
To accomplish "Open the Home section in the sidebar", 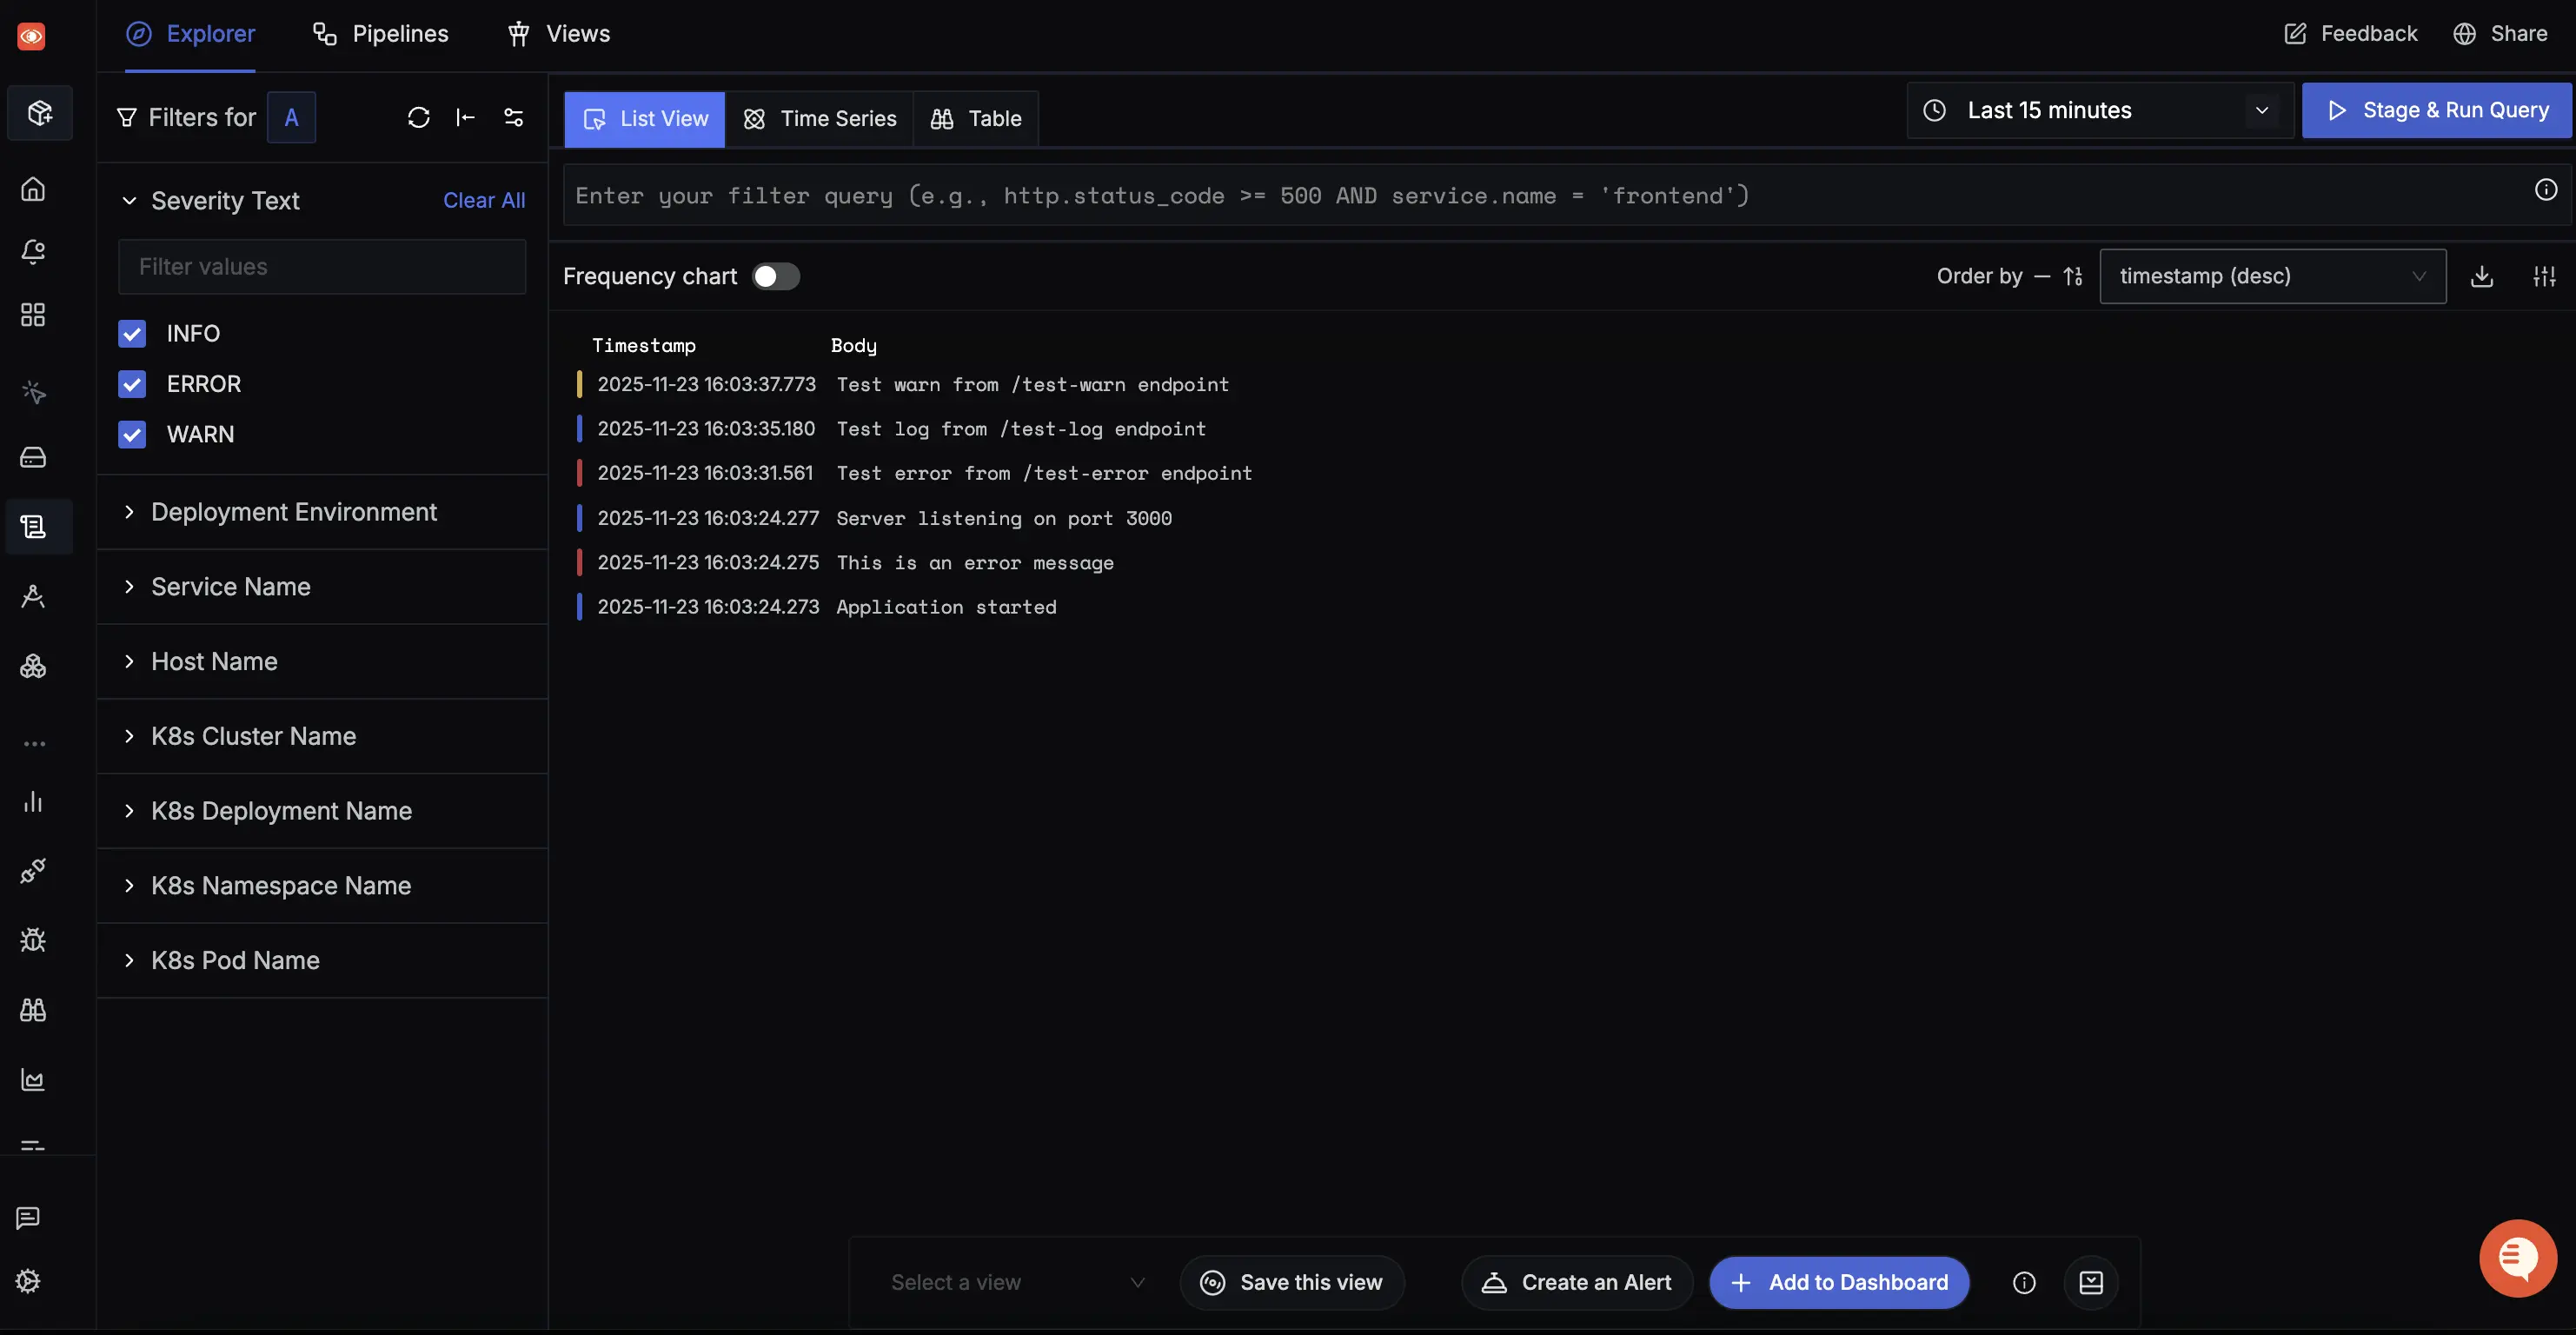I will 33,189.
